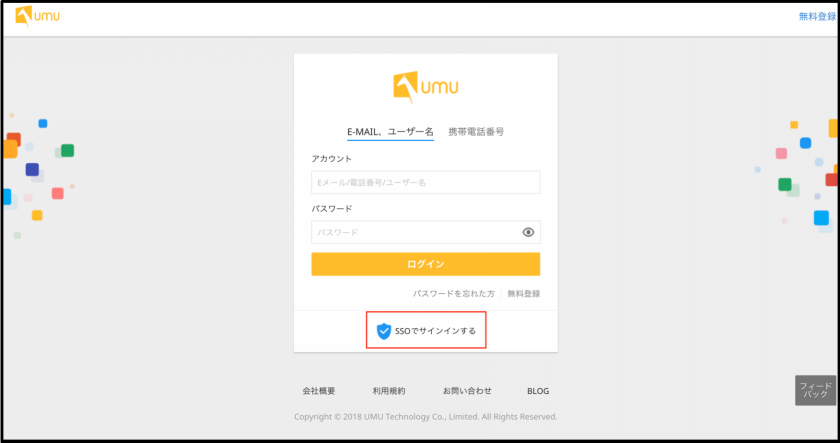Viewport: 840px width, 443px height.
Task: Switch to the 携帯電話番号 tab
Action: click(476, 132)
